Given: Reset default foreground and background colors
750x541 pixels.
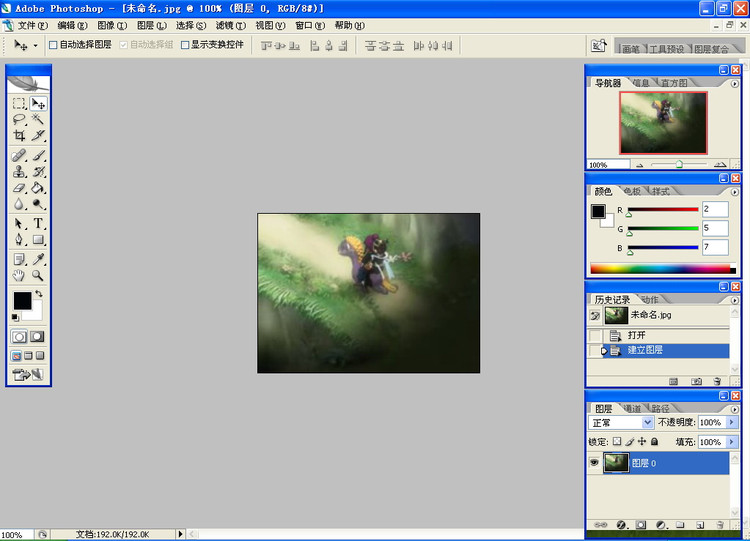Looking at the screenshot, I should (x=15, y=317).
